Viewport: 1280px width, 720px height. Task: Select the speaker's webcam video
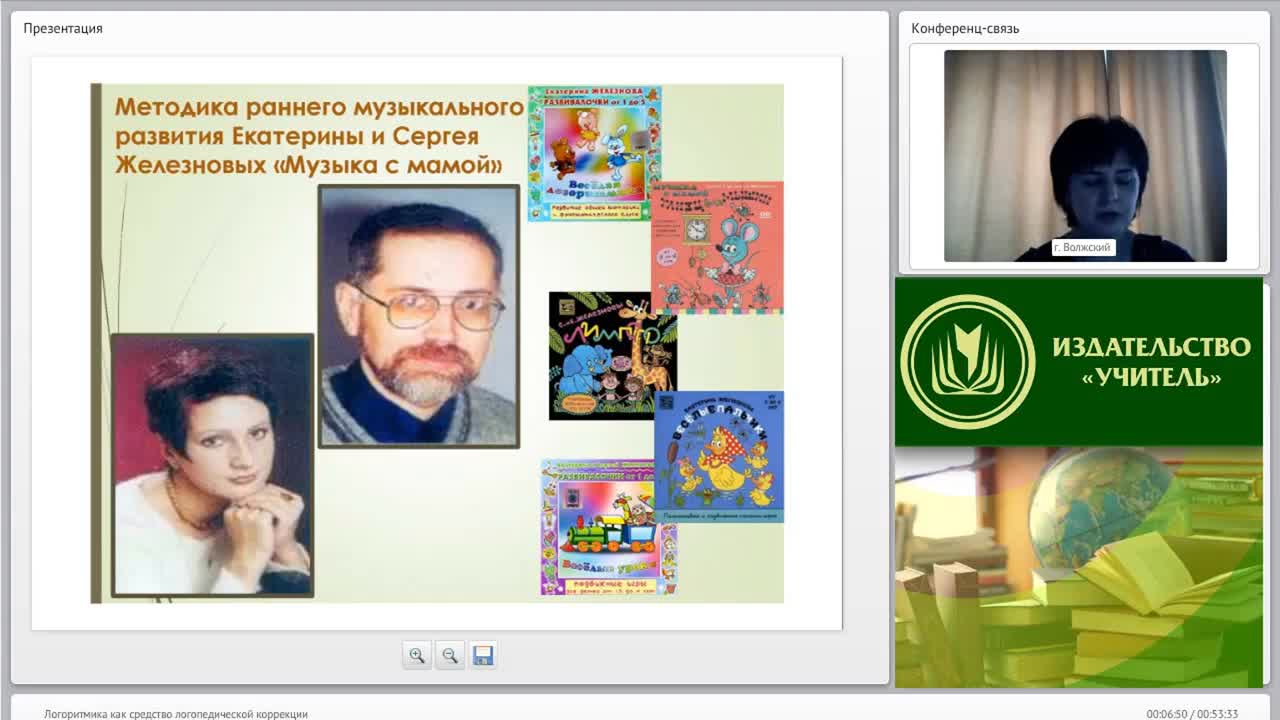coord(1085,156)
